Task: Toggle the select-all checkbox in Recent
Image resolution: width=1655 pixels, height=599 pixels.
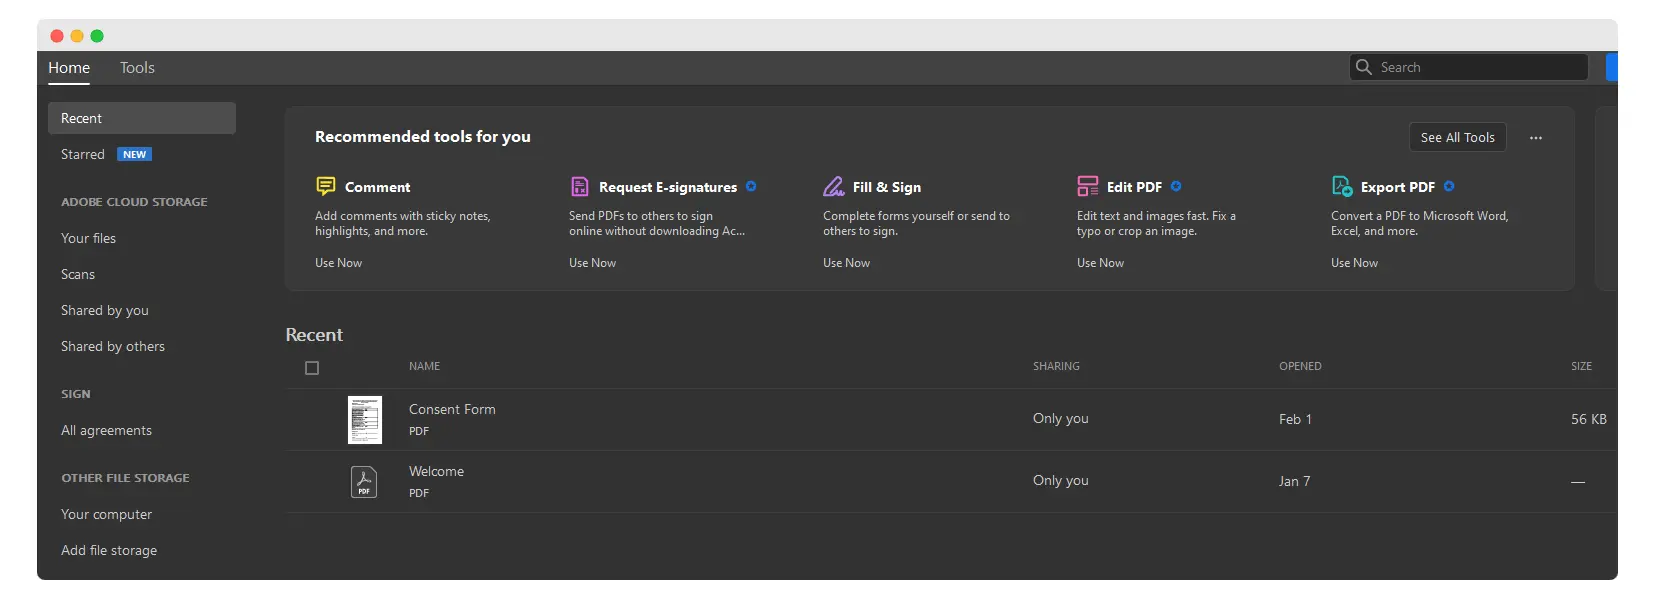Action: pos(312,368)
